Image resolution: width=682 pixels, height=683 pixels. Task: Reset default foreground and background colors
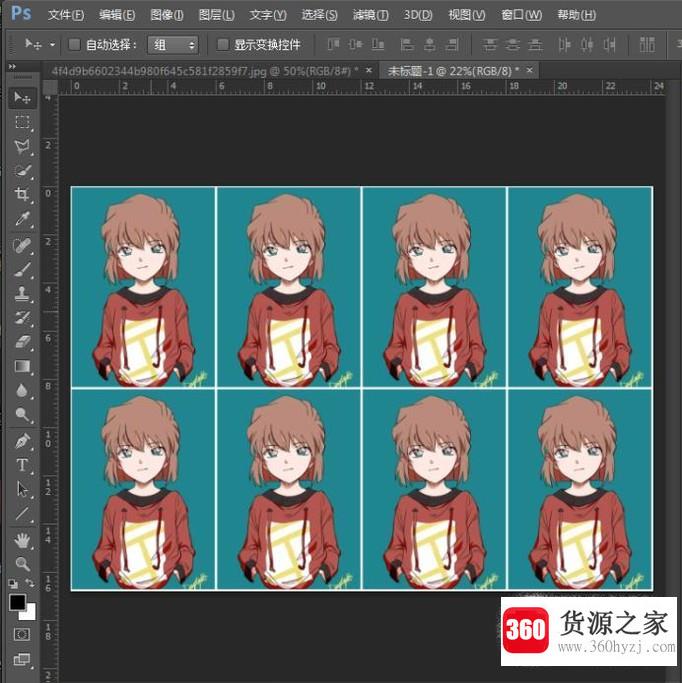13,583
